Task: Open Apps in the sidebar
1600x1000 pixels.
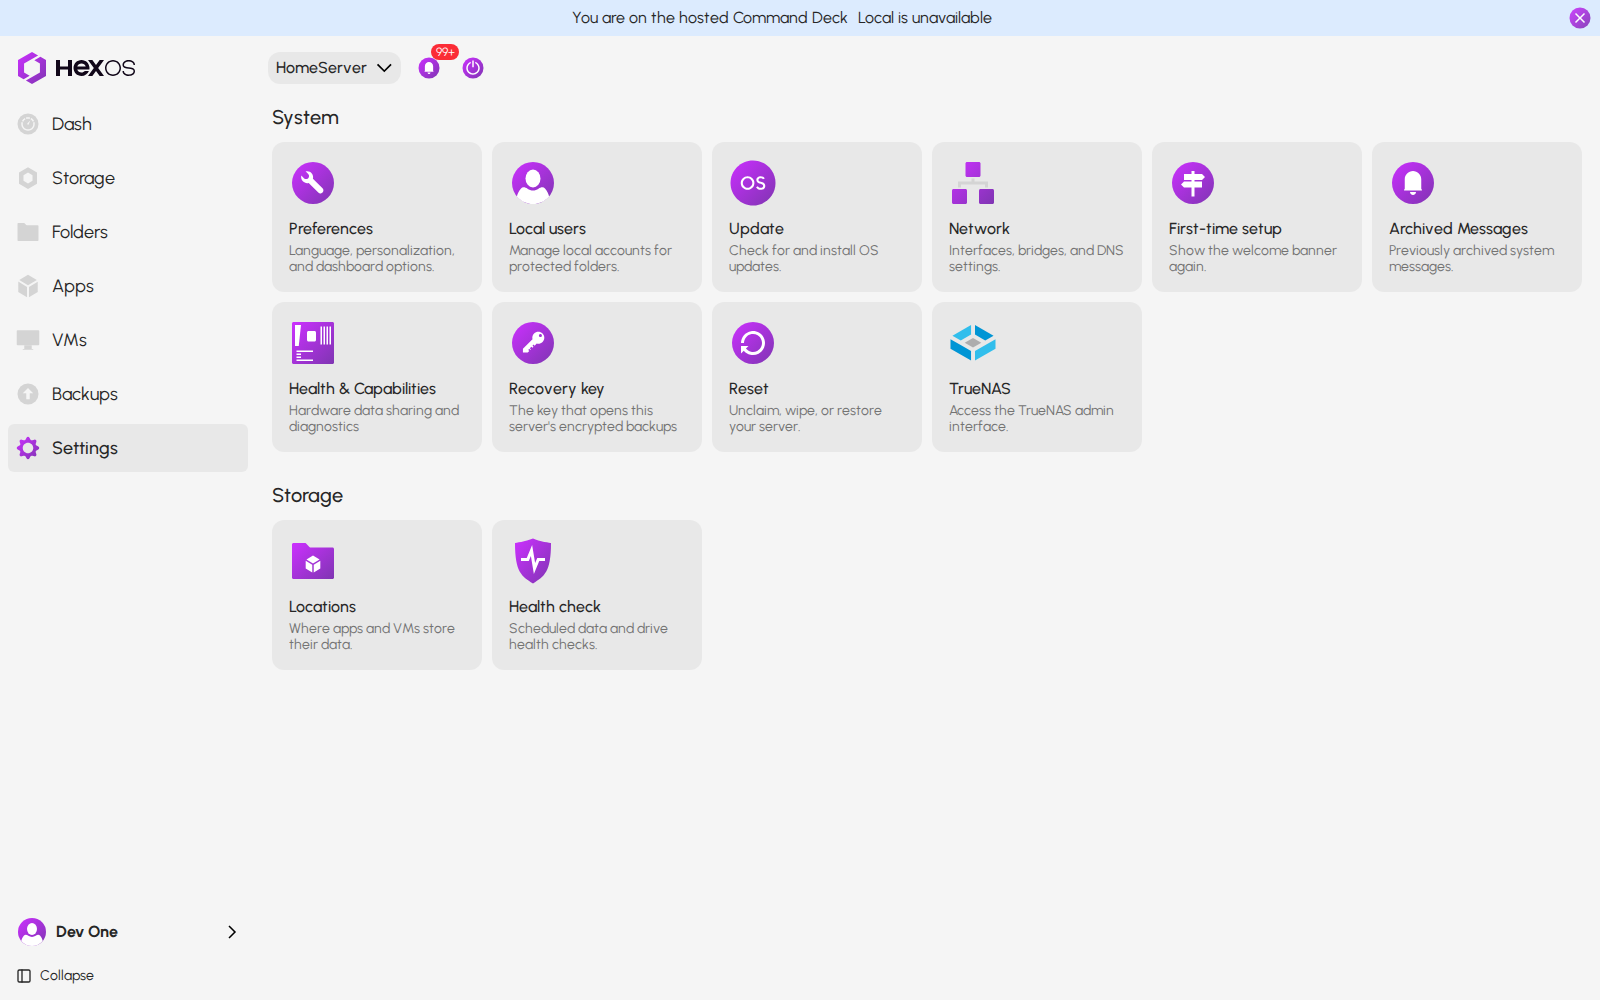Action: (128, 286)
